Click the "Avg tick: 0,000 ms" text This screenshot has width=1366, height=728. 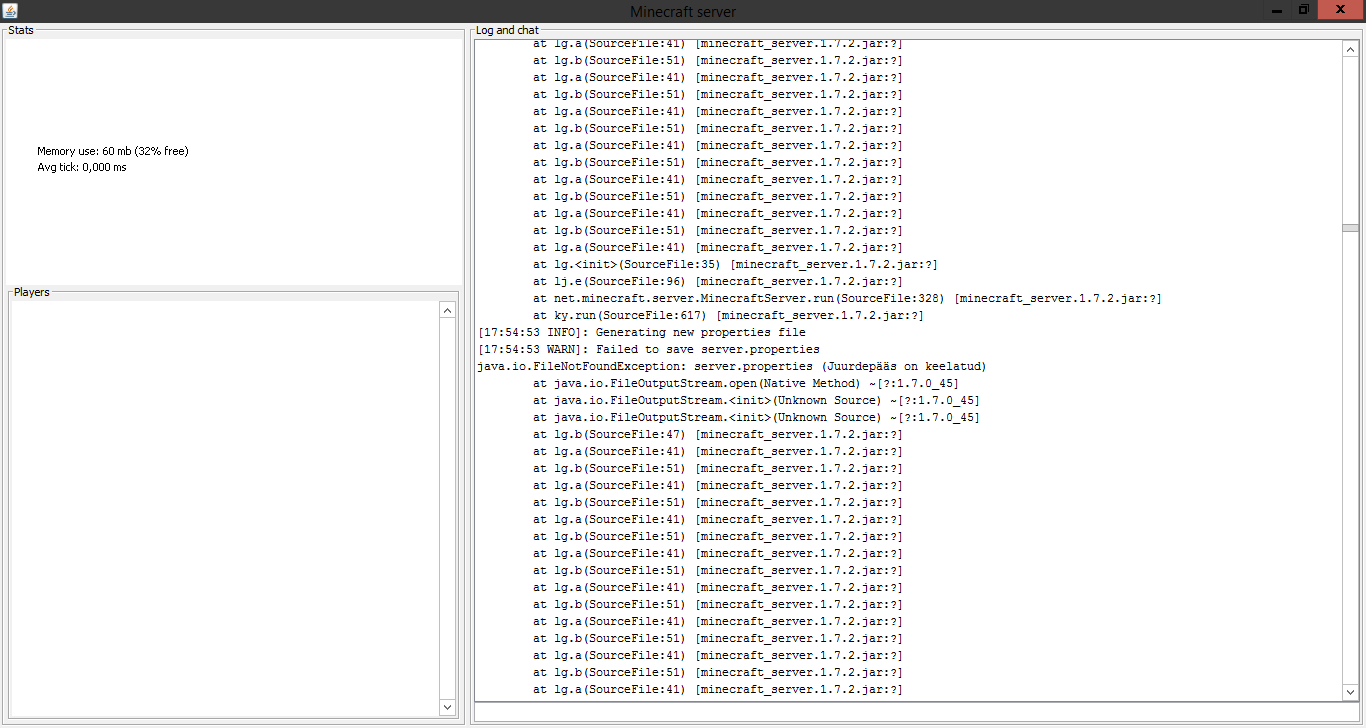82,167
